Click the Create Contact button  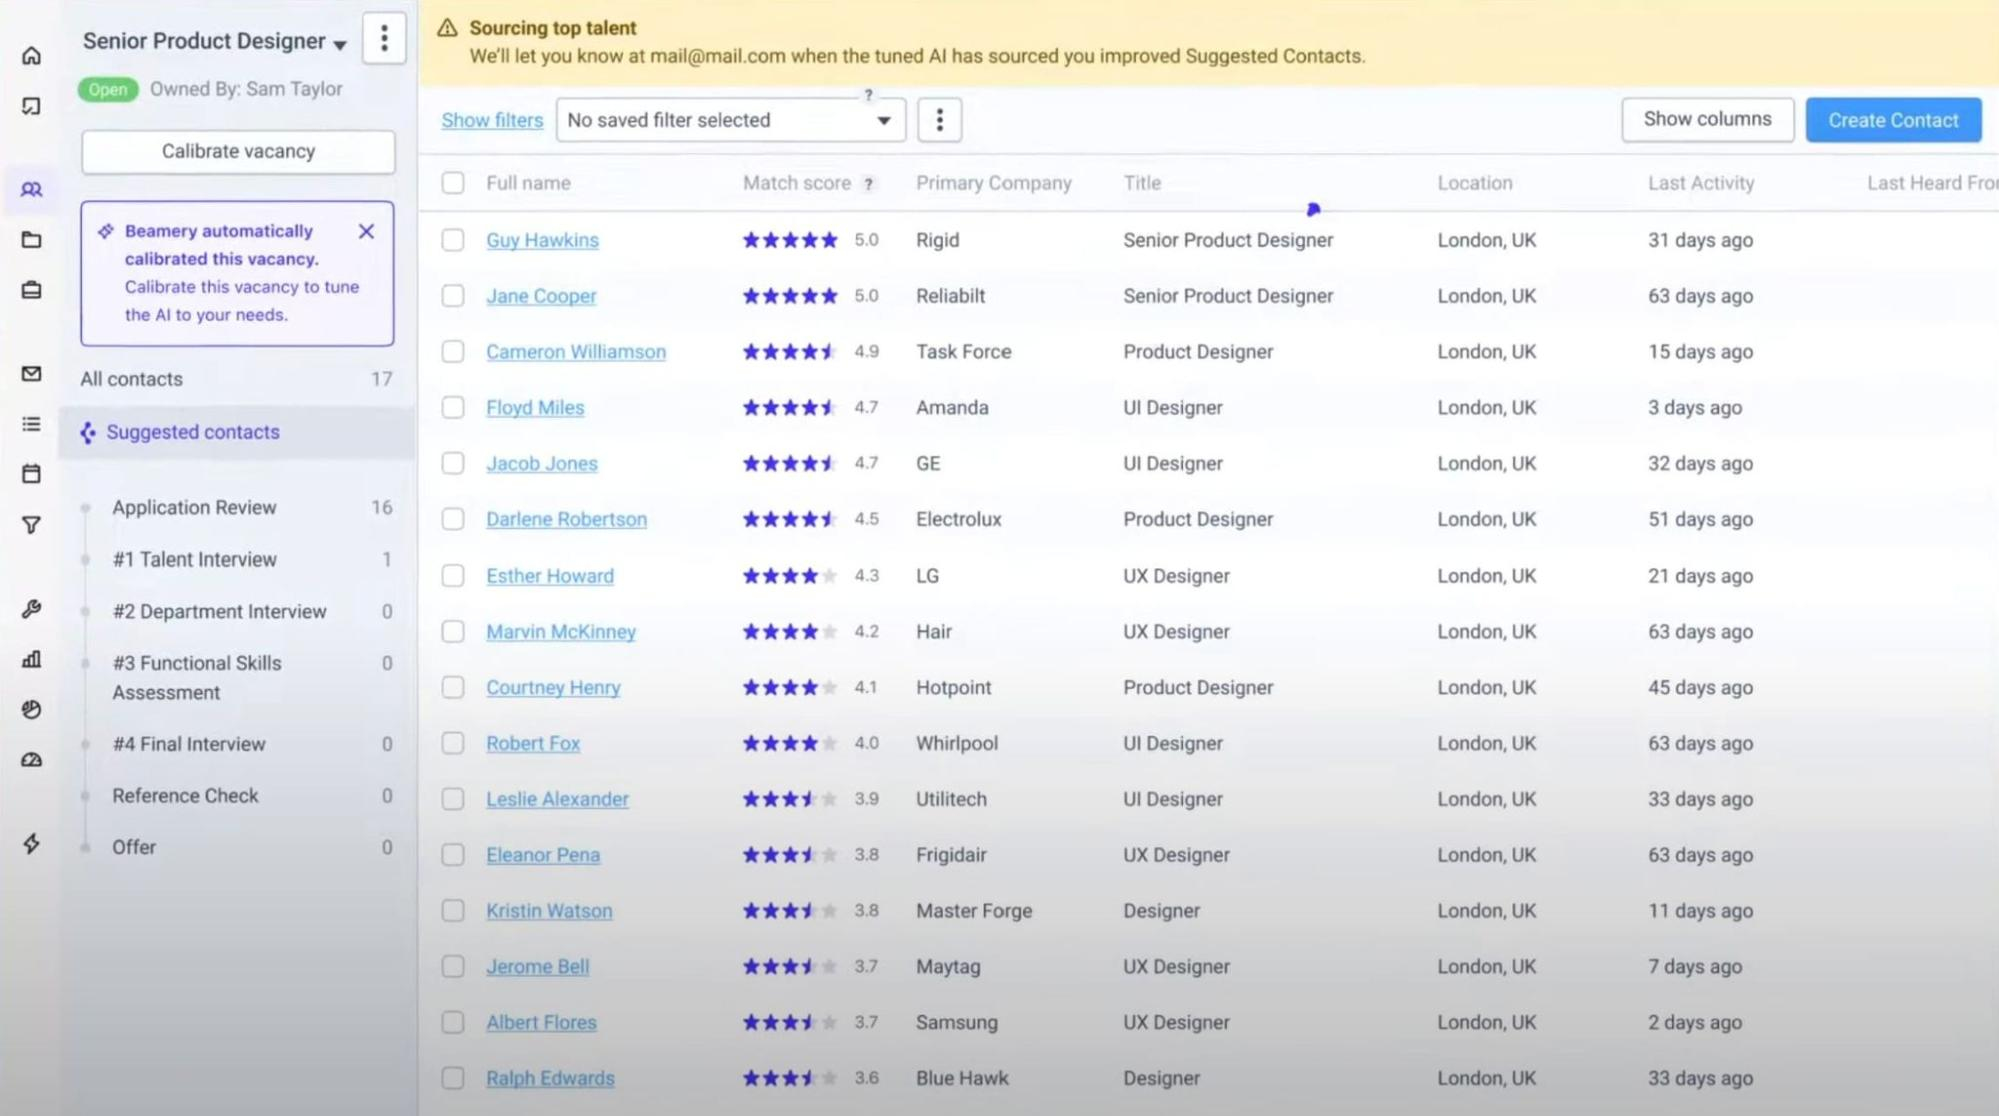(x=1892, y=119)
